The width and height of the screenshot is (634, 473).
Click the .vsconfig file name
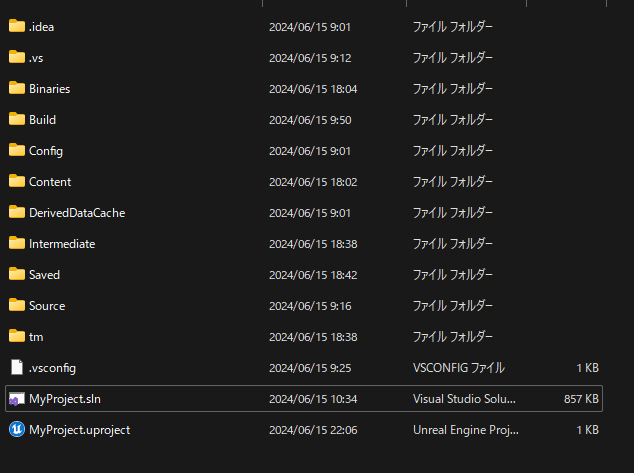coord(52,368)
